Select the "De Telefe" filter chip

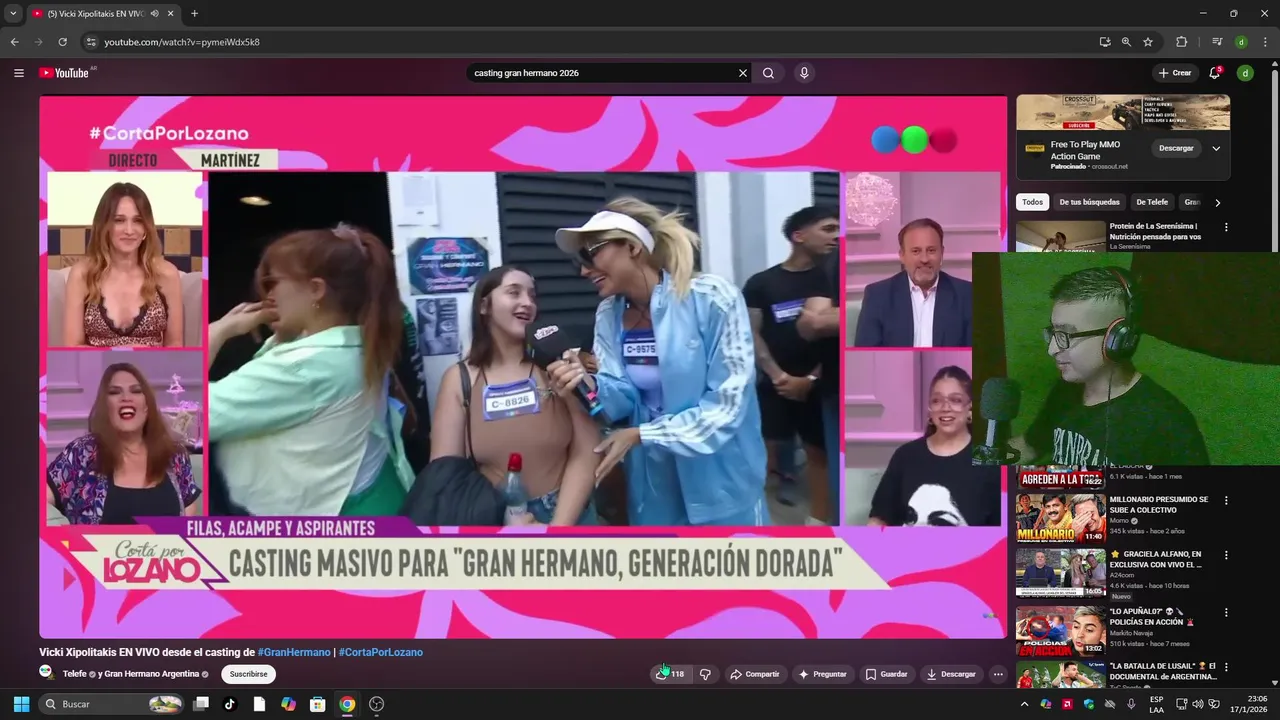pos(1152,202)
